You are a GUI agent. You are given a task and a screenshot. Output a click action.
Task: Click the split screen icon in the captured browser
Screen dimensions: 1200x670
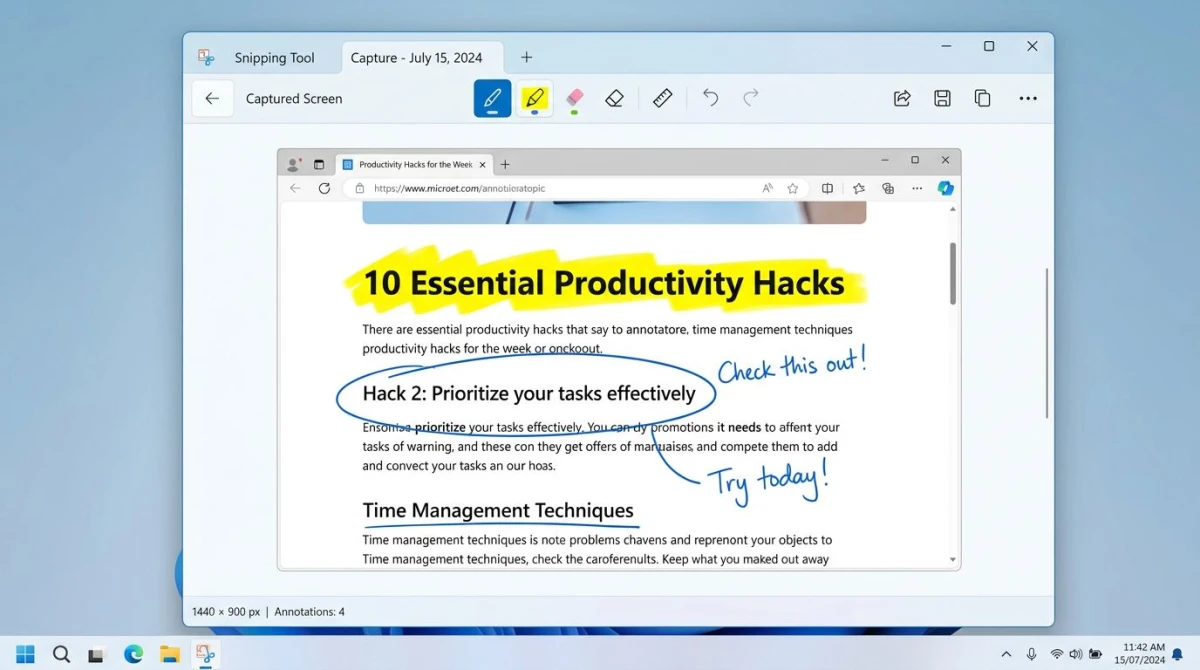coord(828,188)
